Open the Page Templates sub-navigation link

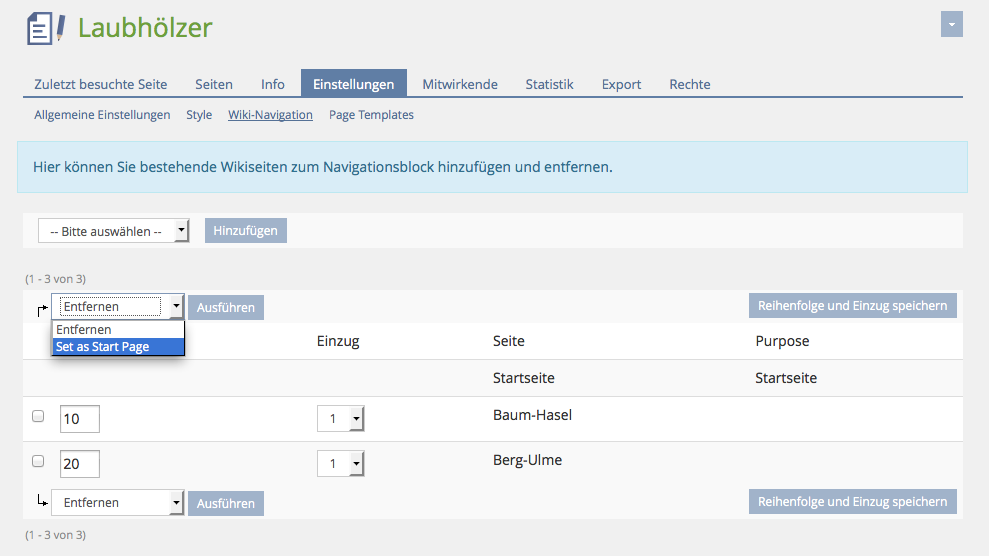[371, 115]
